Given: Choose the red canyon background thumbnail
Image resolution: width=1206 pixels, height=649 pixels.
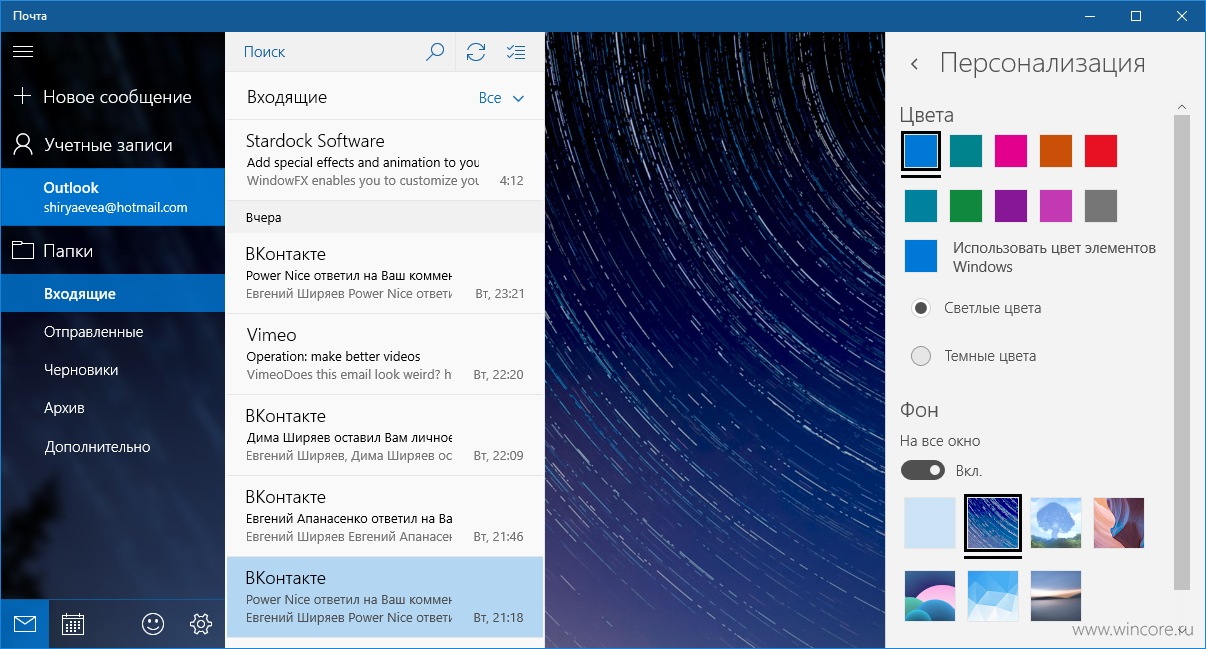Looking at the screenshot, I should click(x=1119, y=523).
